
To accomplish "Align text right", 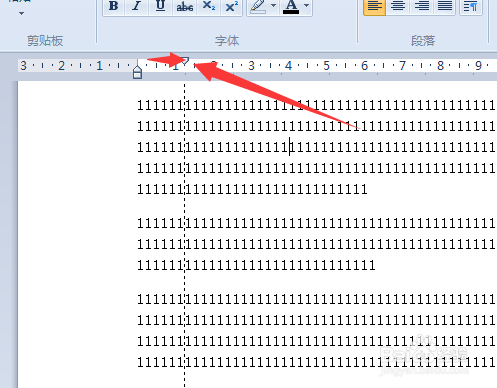I will coord(421,6).
